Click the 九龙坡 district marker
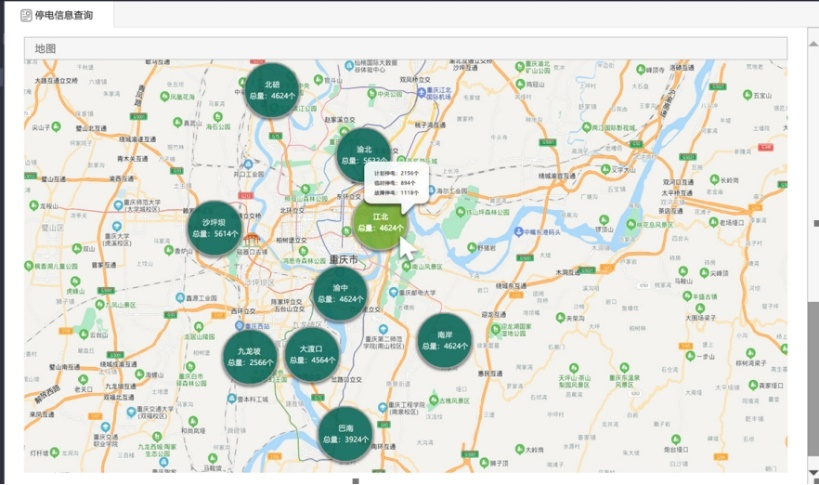This screenshot has width=819, height=485. pos(249,358)
